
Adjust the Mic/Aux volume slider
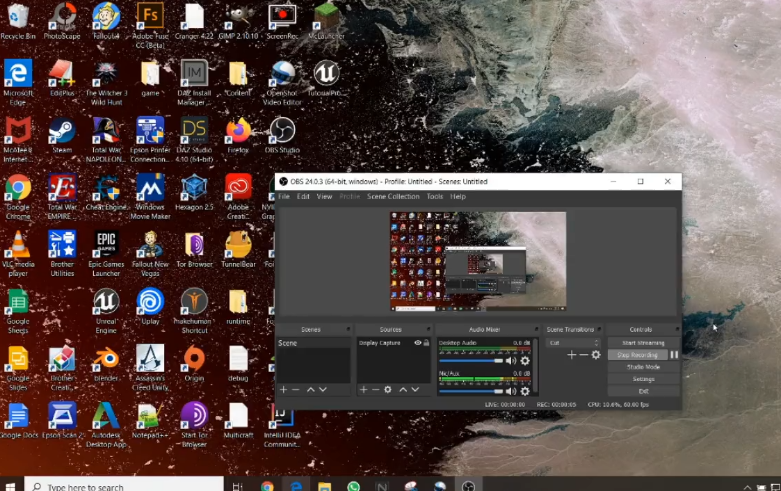(471, 391)
